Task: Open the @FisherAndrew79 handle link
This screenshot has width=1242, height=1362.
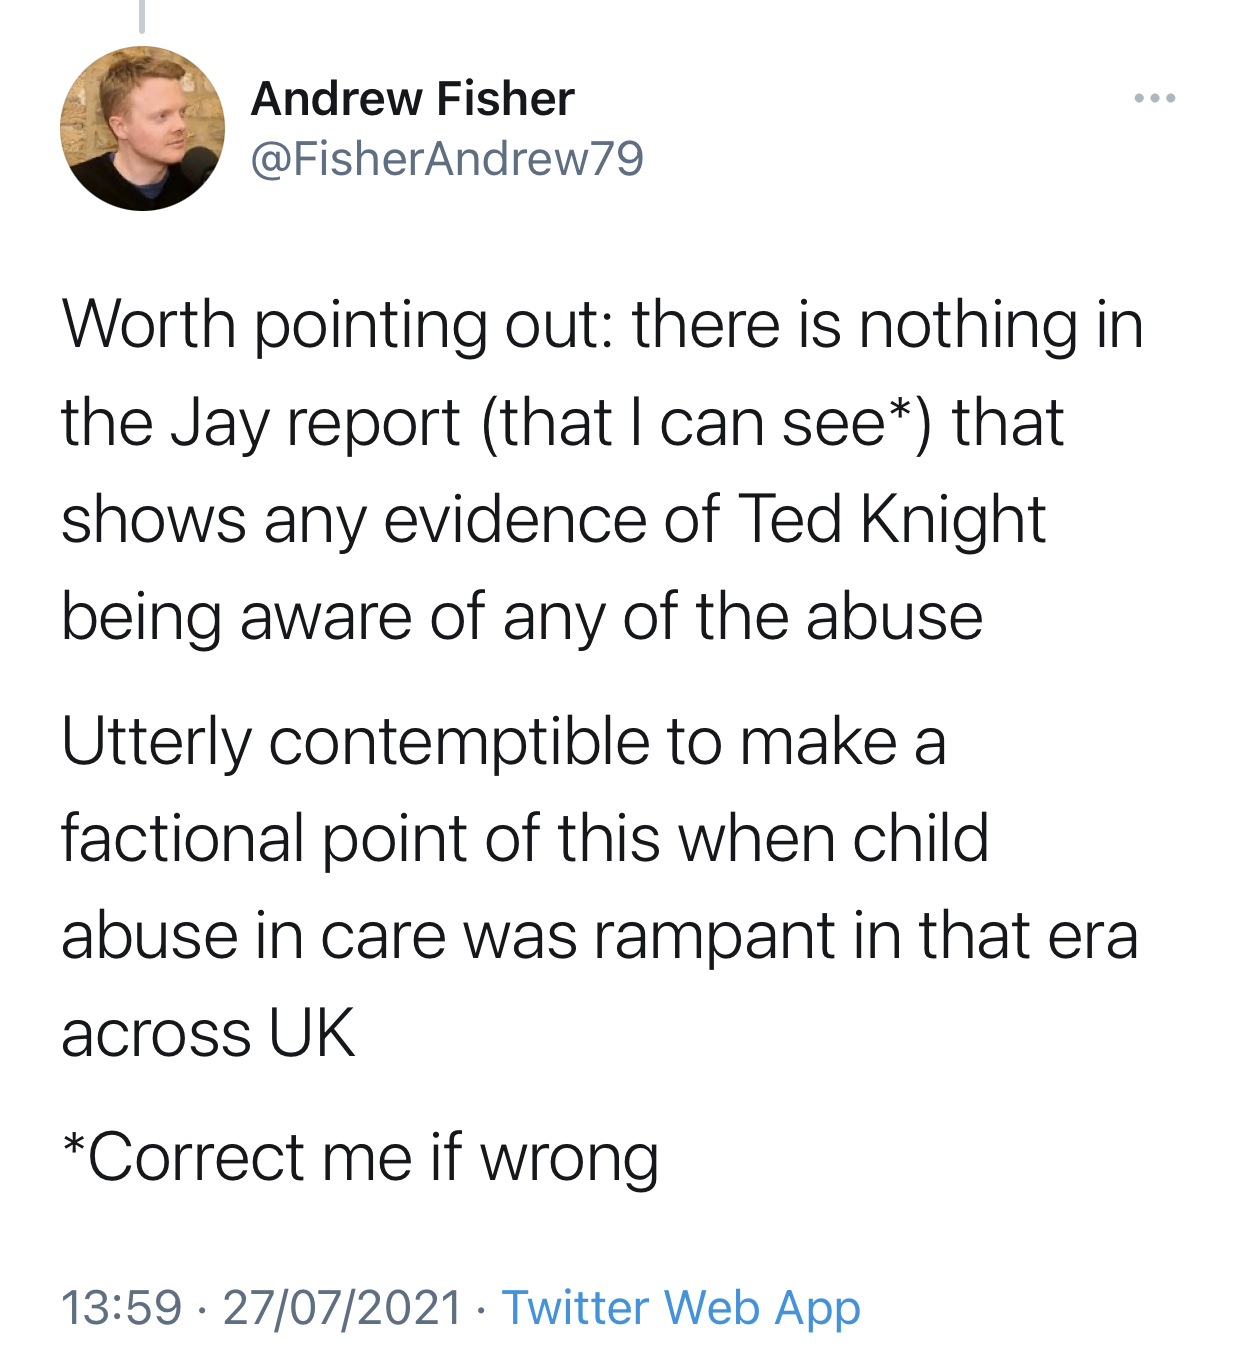Action: point(446,159)
